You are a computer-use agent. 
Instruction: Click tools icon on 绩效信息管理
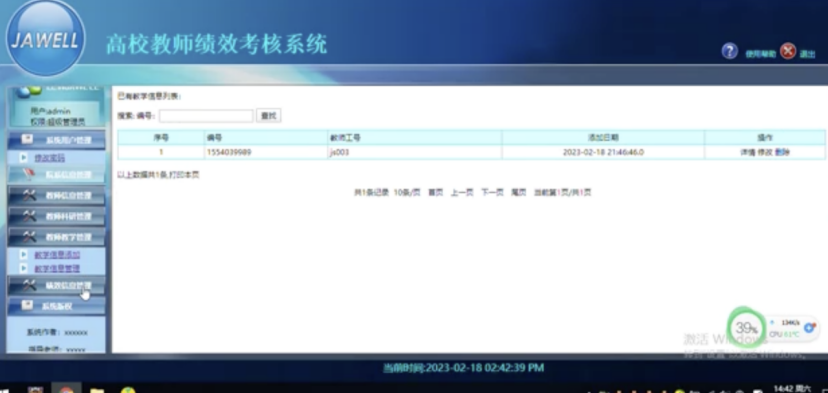30,286
